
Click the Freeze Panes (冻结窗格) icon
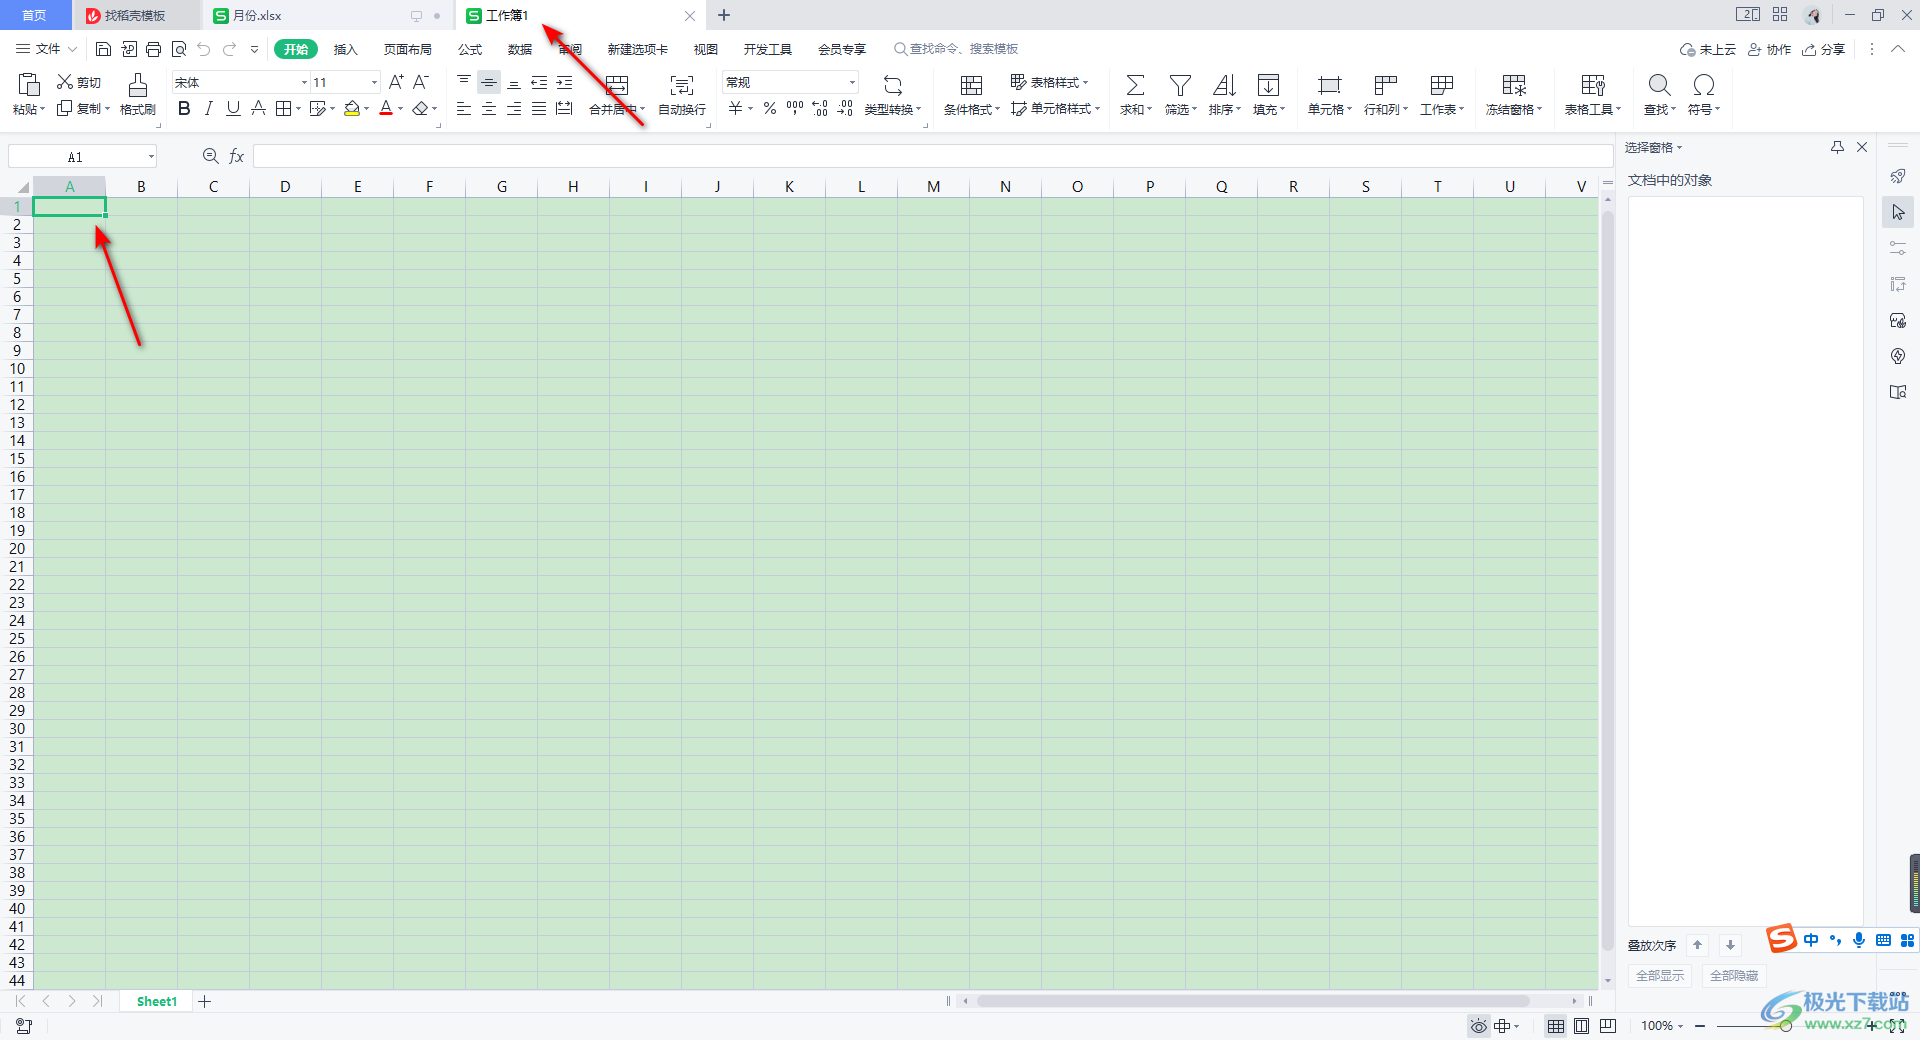coord(1514,85)
